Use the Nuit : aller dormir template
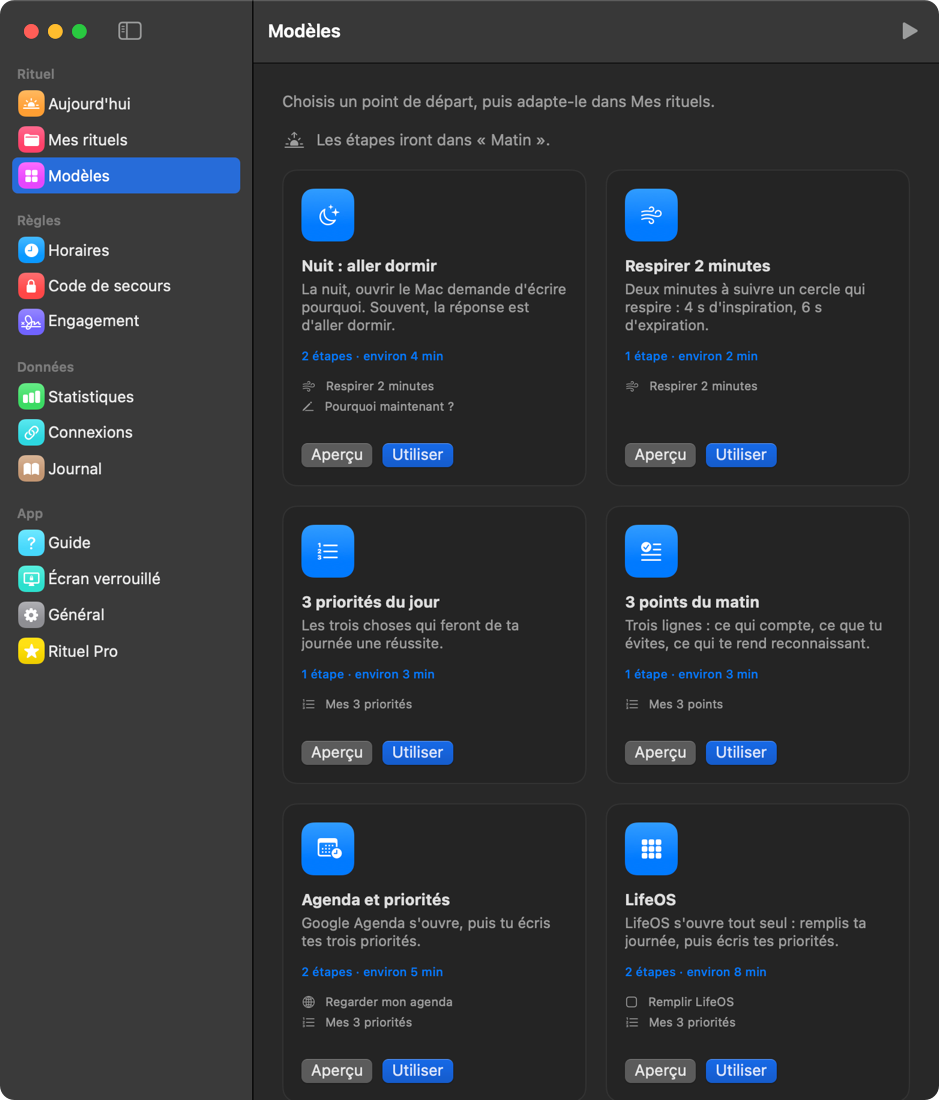939x1100 pixels. (417, 455)
